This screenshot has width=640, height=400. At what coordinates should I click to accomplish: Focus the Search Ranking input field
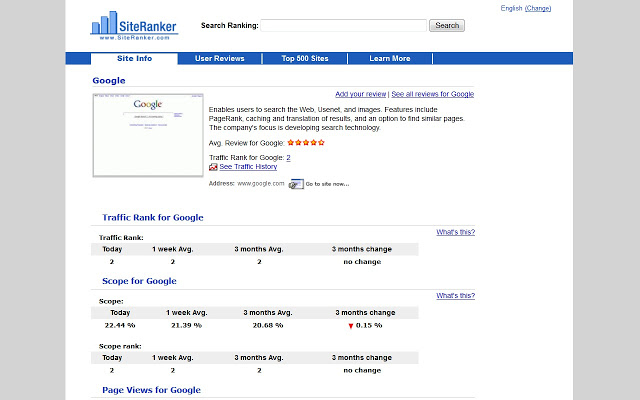[343, 25]
